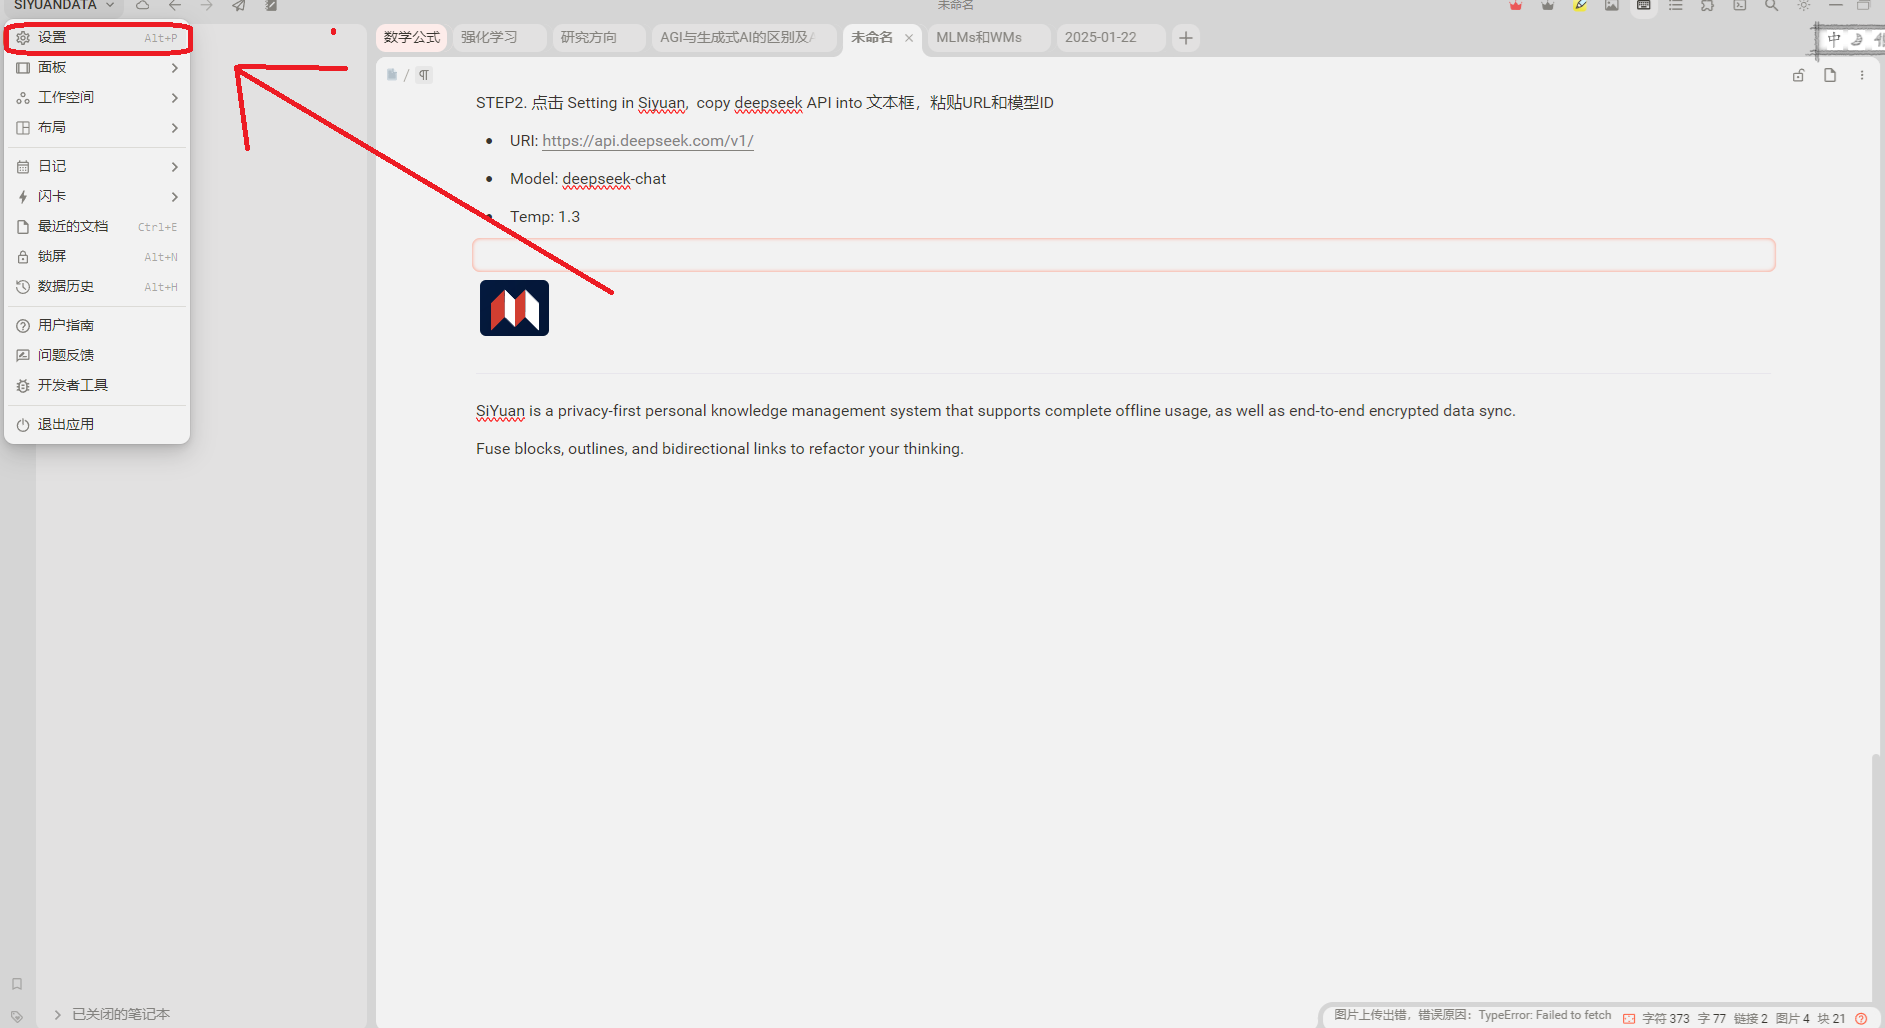This screenshot has height=1028, width=1885.
Task: Switch to the 数学公式 tab
Action: click(411, 38)
